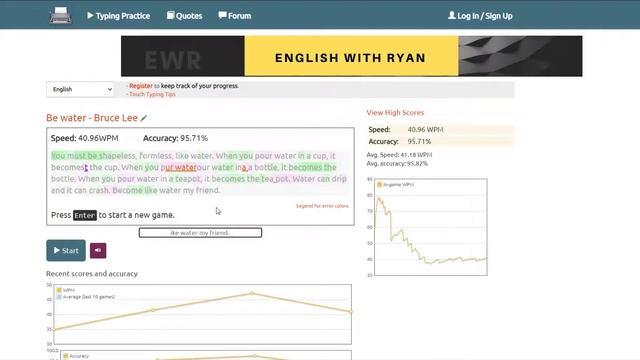Click the English With Ryan banner
The width and height of the screenshot is (640, 360).
351,56
